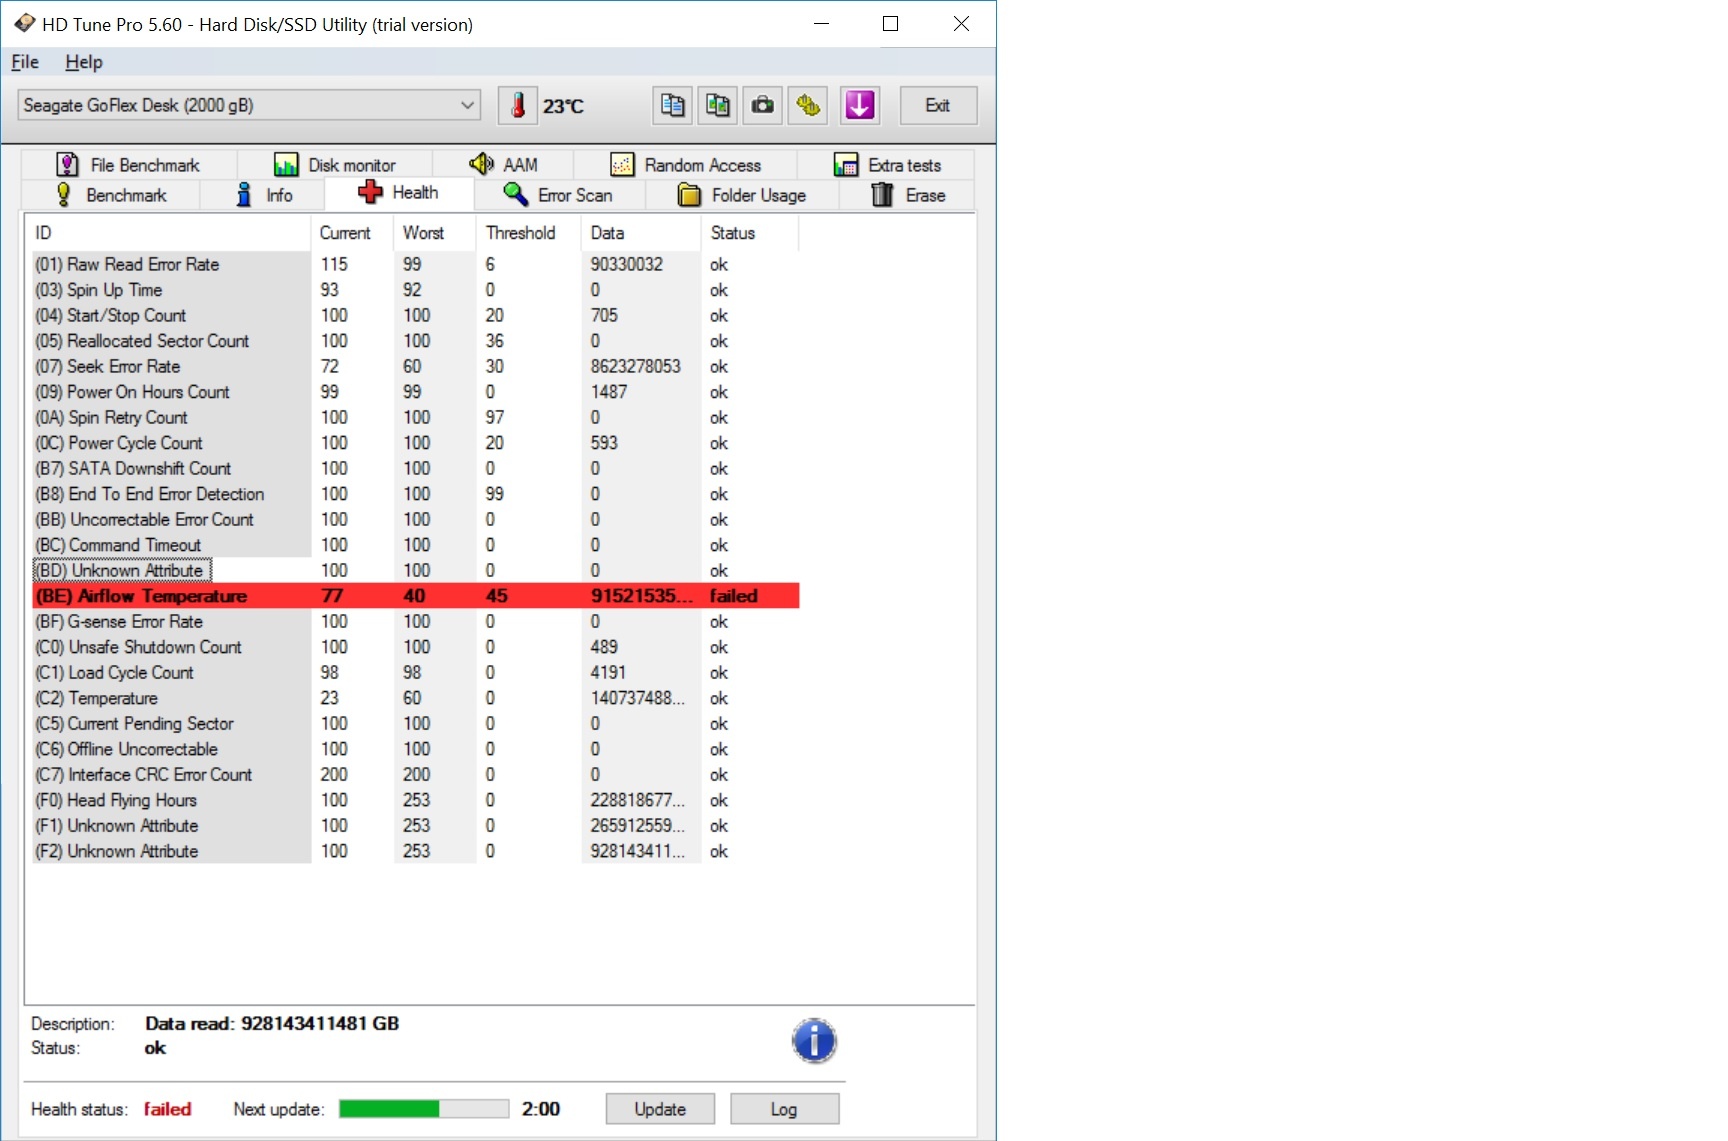This screenshot has width=1728, height=1141.
Task: Click the blue info button icon
Action: pyautogui.click(x=814, y=1041)
